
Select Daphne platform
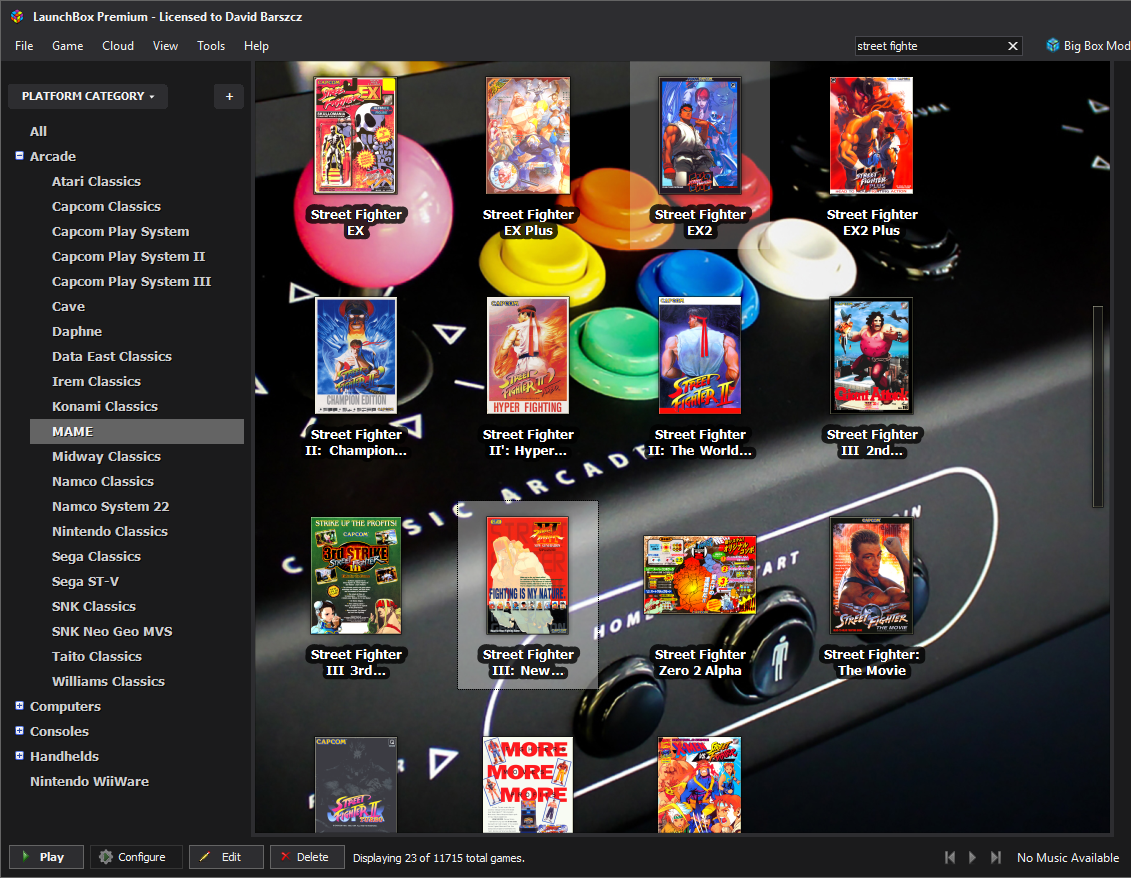click(x=76, y=331)
